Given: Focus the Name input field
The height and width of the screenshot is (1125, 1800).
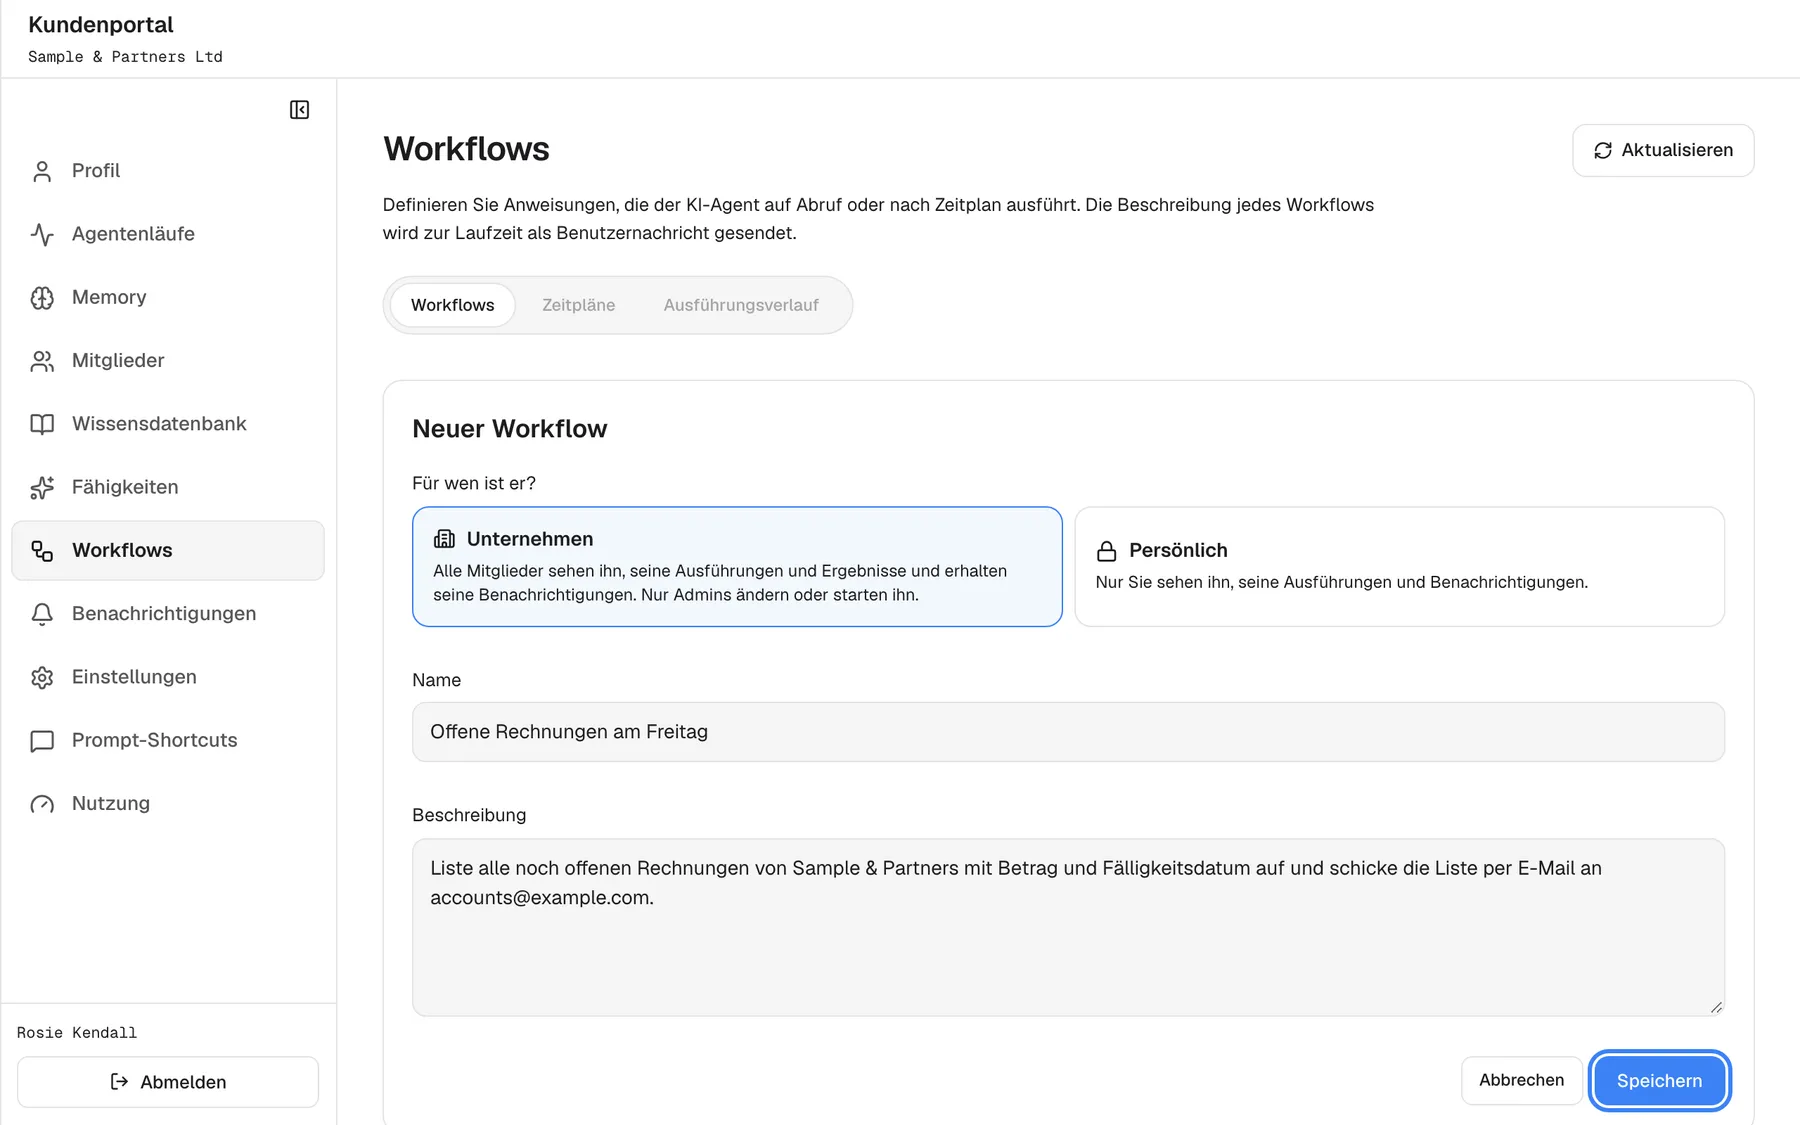Looking at the screenshot, I should 1068,732.
